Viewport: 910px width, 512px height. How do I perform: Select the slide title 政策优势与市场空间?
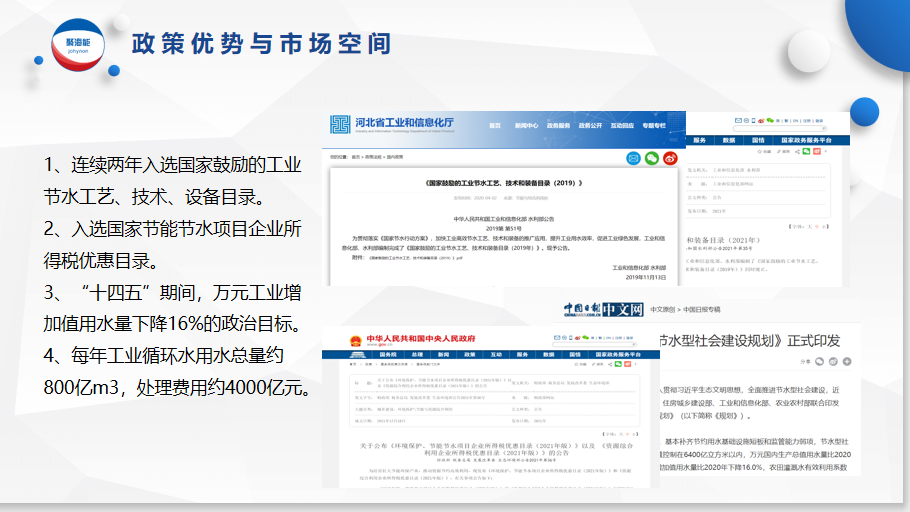coord(261,44)
